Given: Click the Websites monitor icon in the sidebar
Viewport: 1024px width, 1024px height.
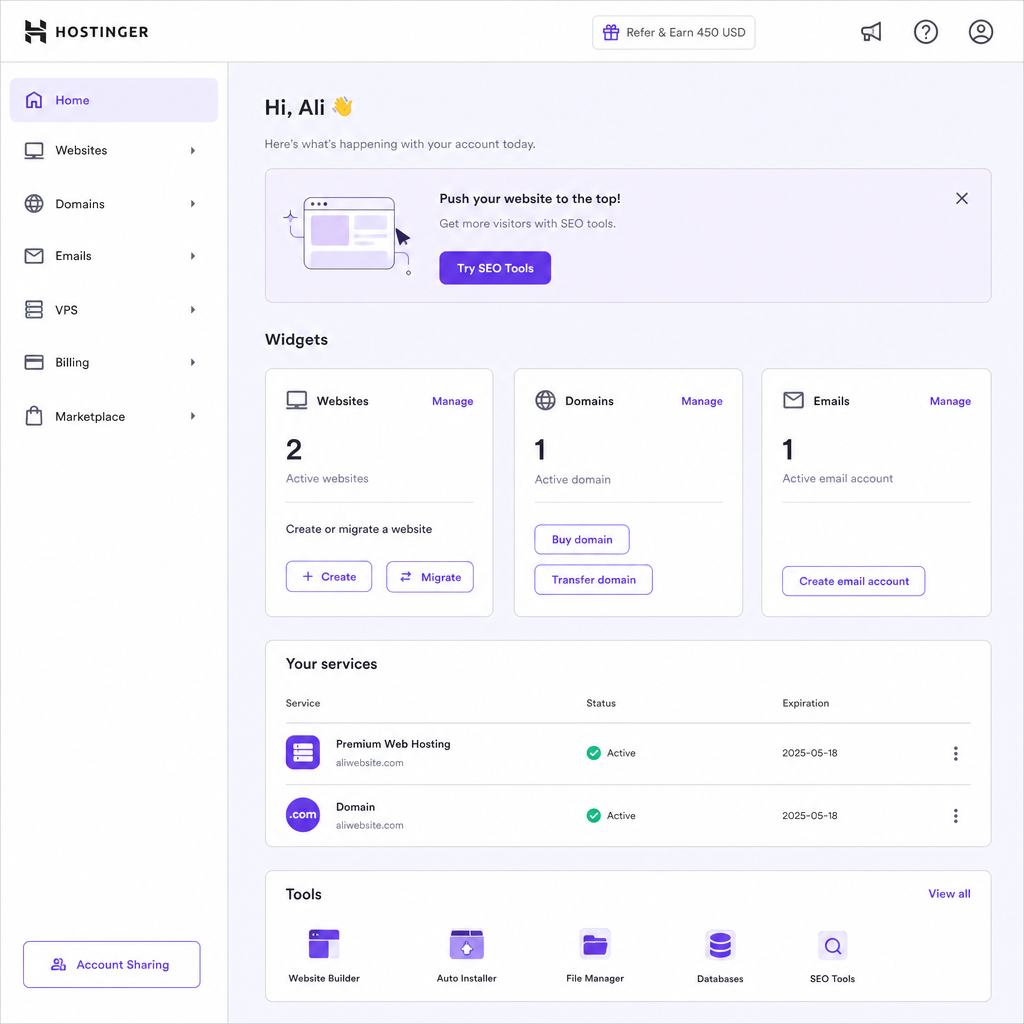Looking at the screenshot, I should (x=34, y=151).
